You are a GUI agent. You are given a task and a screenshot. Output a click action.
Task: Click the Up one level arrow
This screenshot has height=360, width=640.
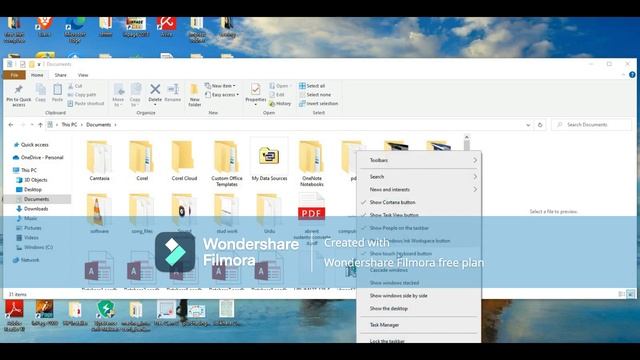(40, 125)
